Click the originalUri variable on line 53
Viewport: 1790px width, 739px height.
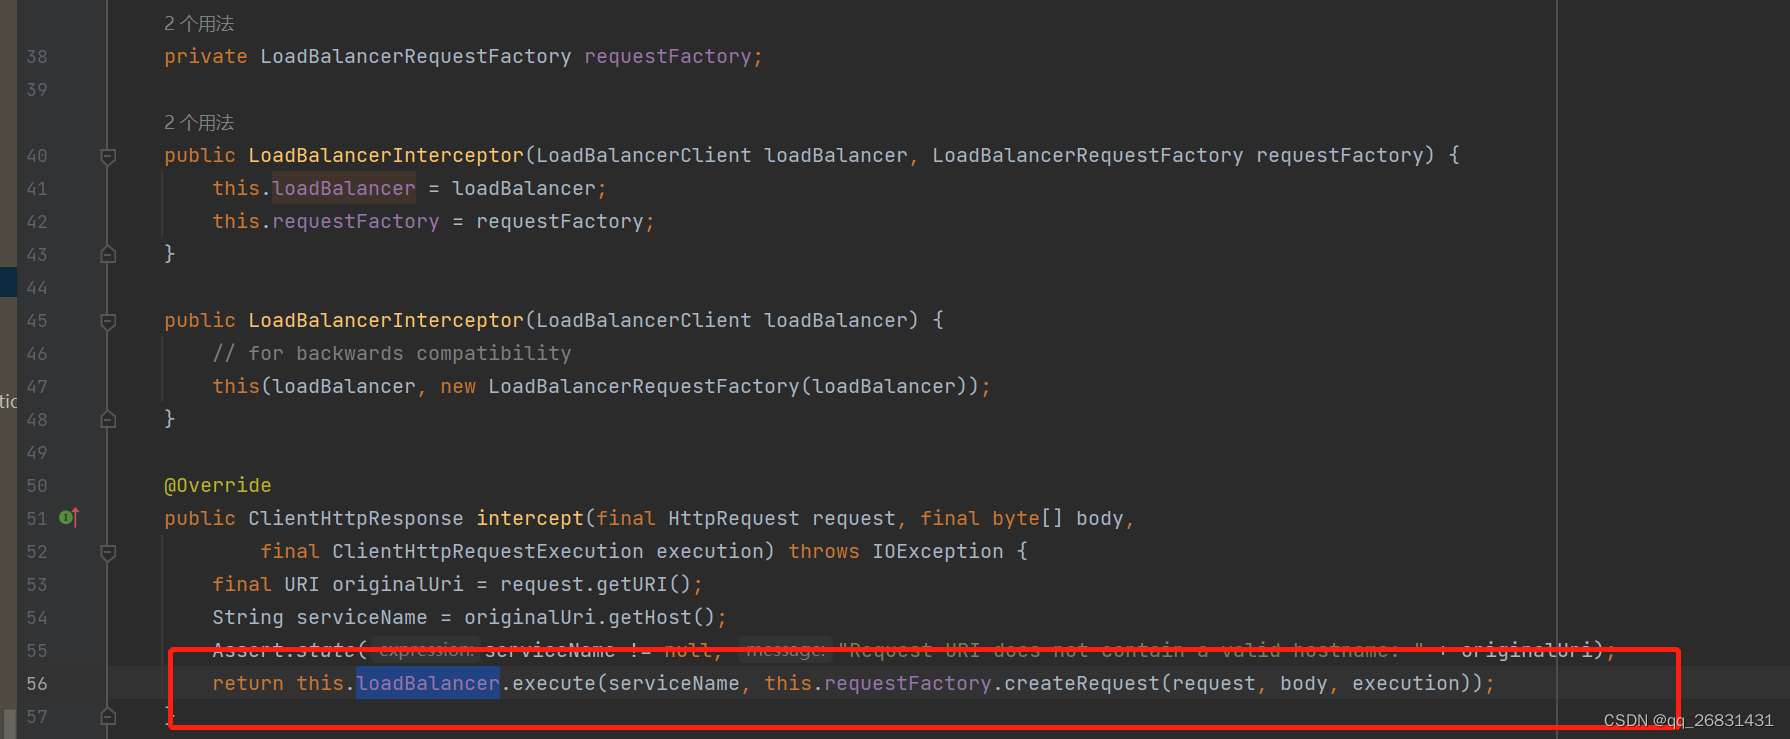coord(398,584)
